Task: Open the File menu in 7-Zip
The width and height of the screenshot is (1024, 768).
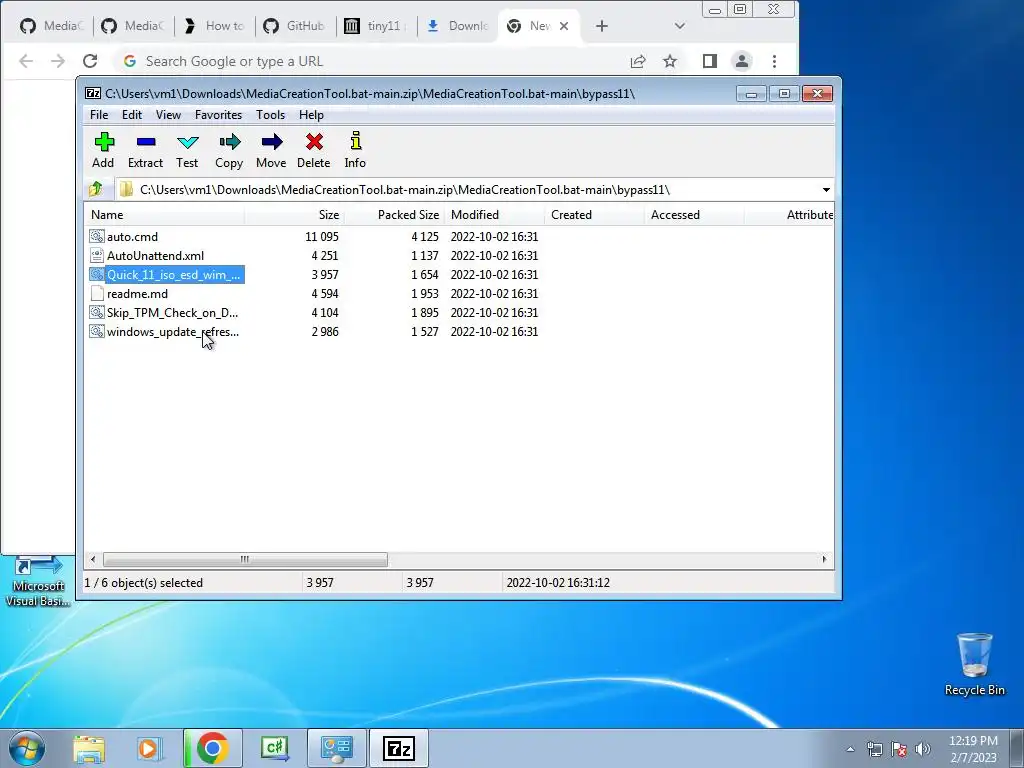Action: tap(99, 115)
